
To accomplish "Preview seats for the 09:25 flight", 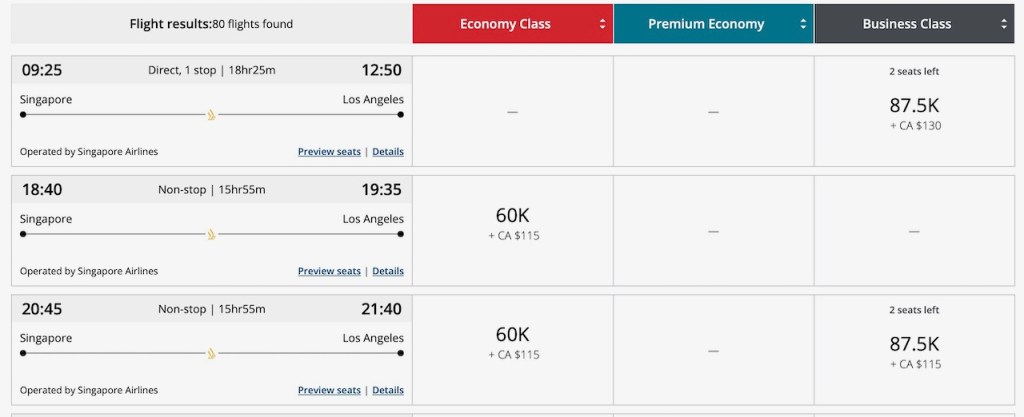I will 329,152.
